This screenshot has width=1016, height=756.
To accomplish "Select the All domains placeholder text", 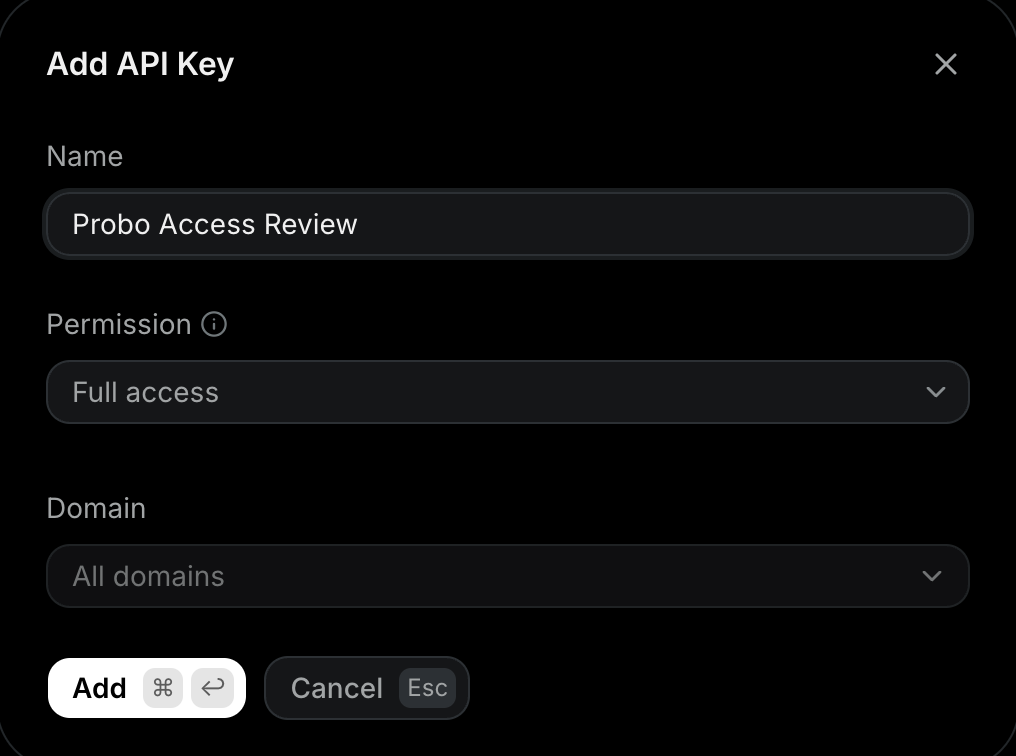I will tap(148, 576).
